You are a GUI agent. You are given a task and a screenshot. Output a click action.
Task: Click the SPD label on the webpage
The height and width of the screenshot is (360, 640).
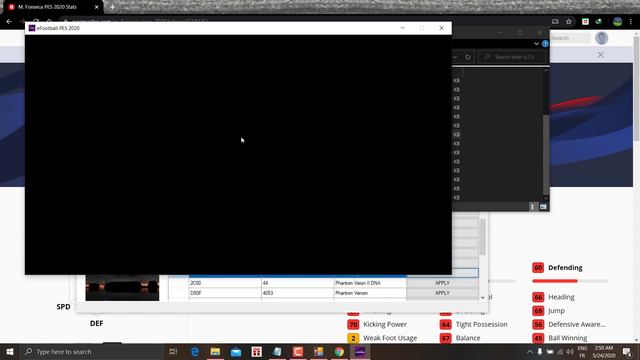click(63, 307)
